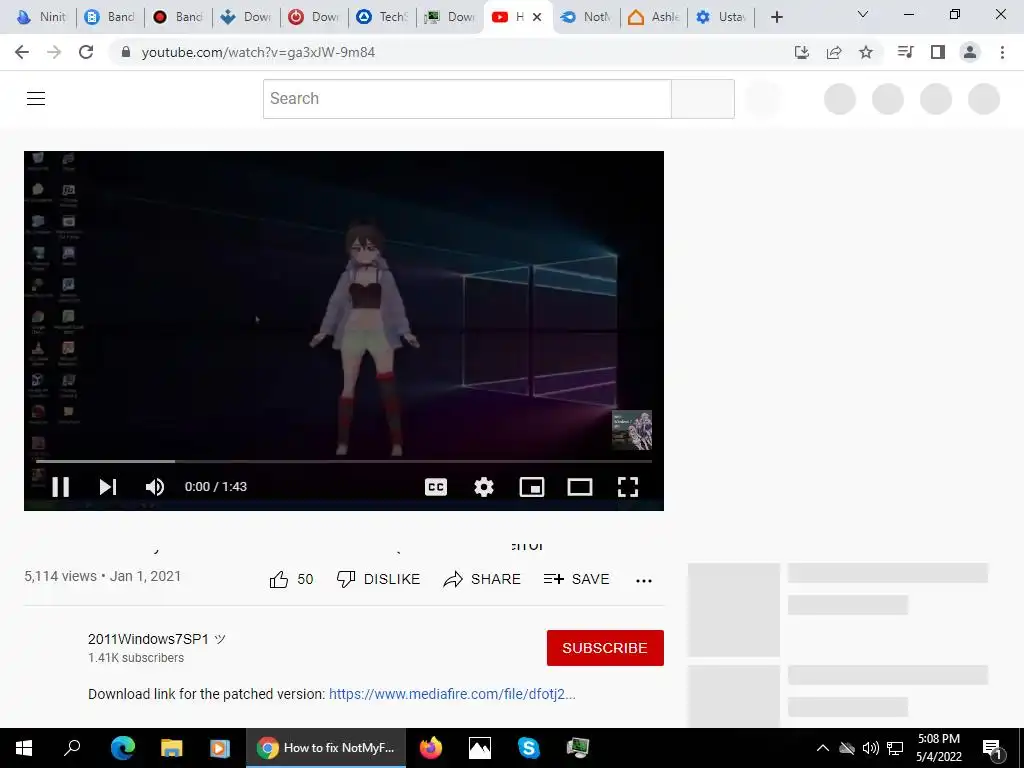1024x768 pixels.
Task: Open Photos app from taskbar
Action: point(479,748)
